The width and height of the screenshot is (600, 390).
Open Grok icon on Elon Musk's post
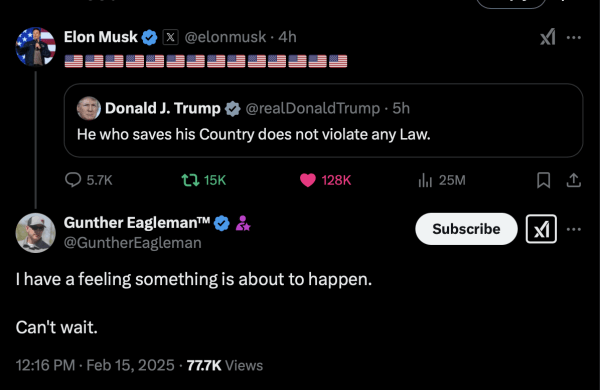tap(548, 37)
